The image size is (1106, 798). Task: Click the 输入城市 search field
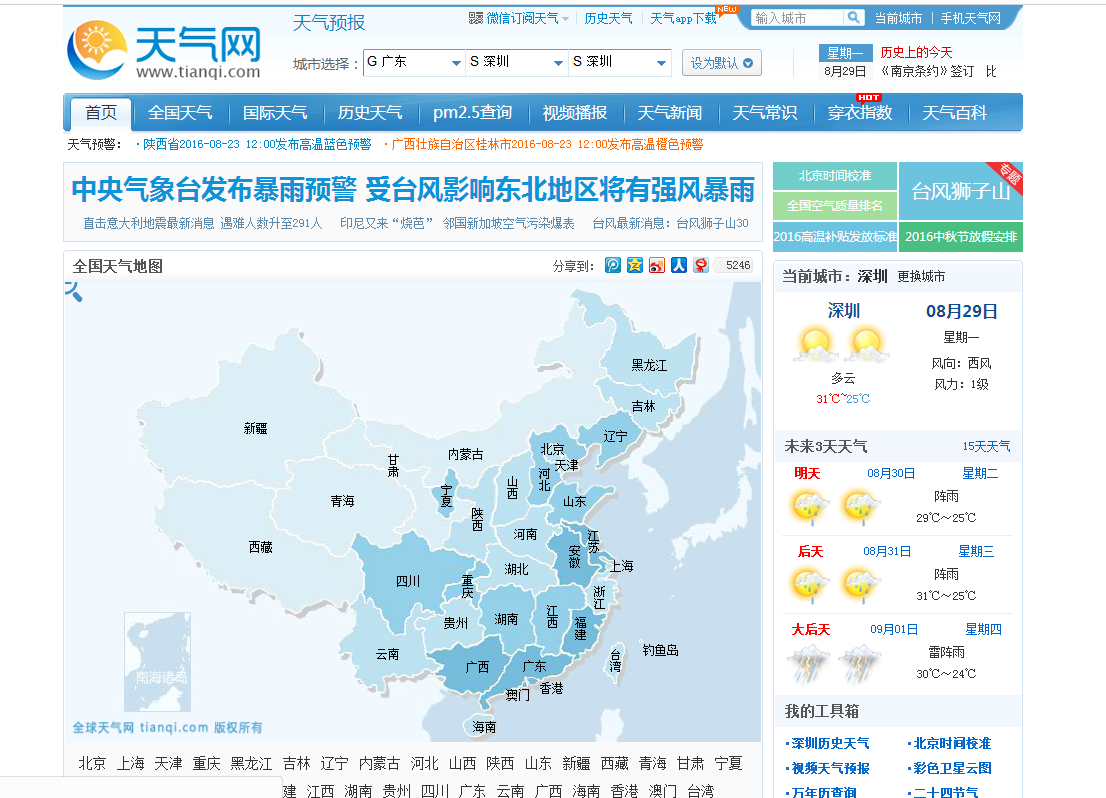click(x=797, y=18)
